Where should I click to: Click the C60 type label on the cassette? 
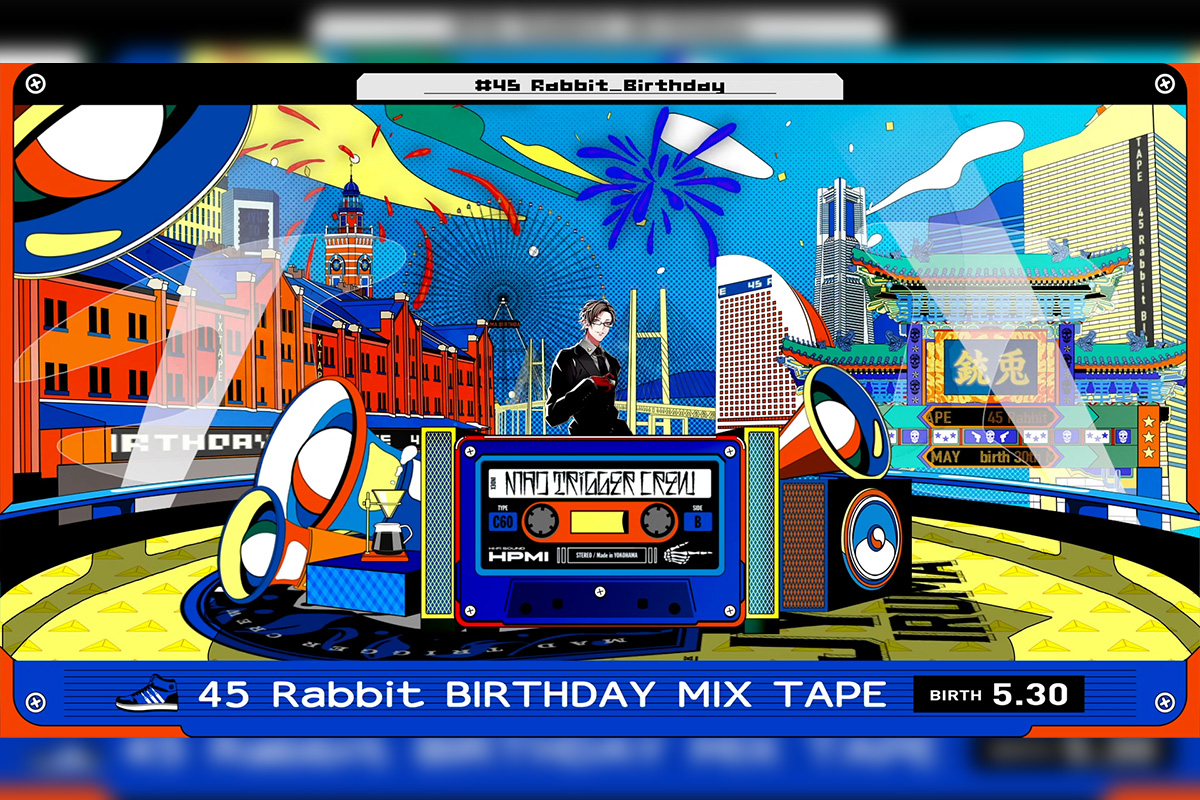502,521
